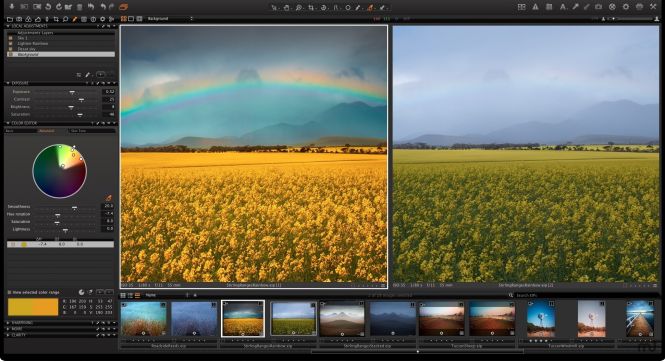Select the Zoom magnifier cursor tool
665x362 pixels.
coord(299,7)
